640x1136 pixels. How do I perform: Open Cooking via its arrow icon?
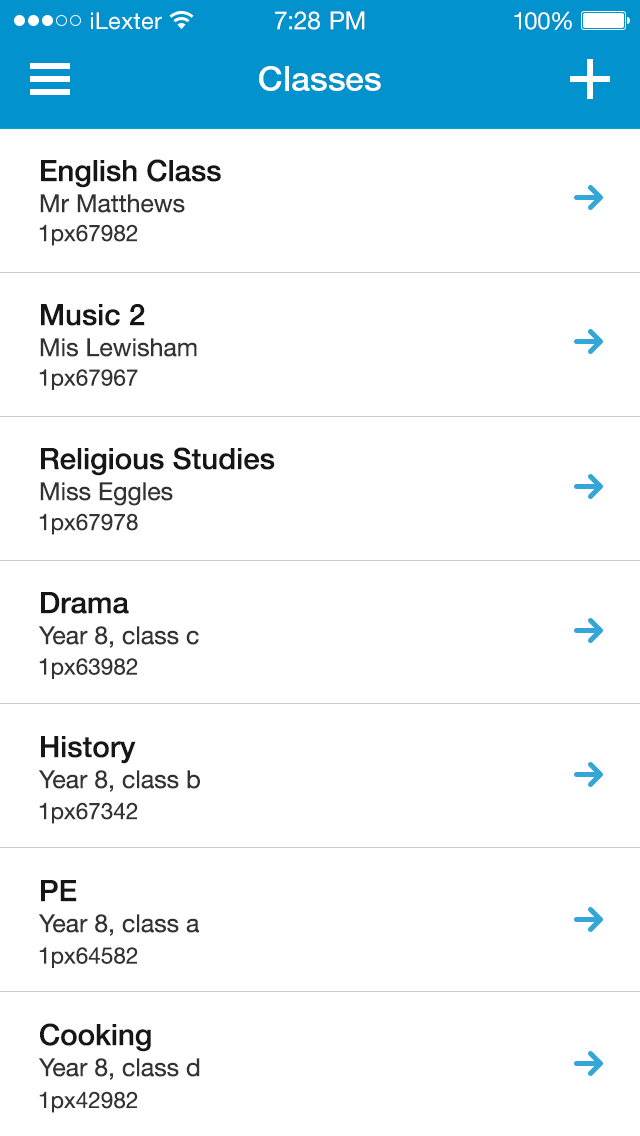pyautogui.click(x=589, y=1064)
